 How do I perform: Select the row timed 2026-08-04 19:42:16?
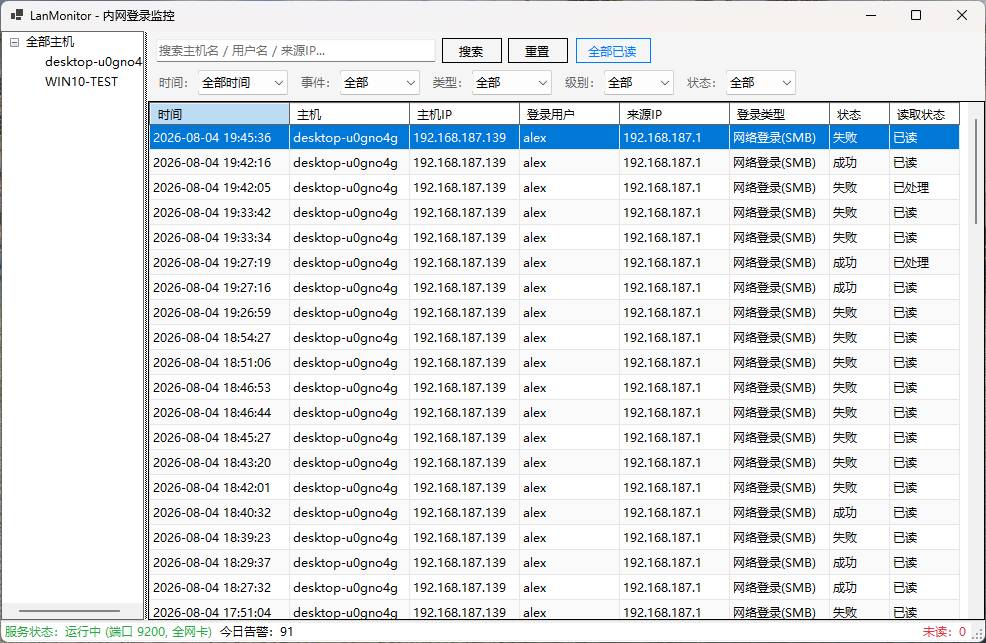click(555, 163)
